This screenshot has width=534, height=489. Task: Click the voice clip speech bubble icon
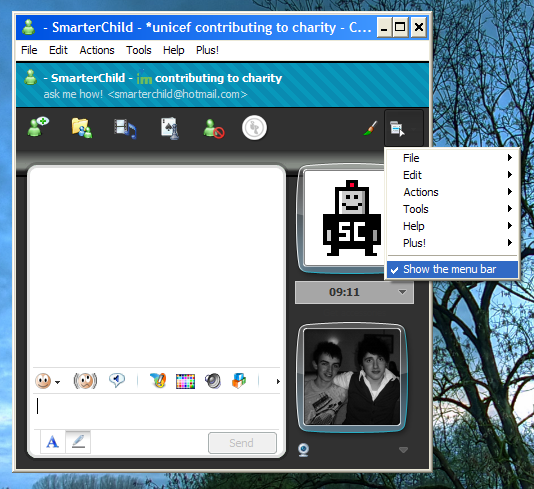click(117, 380)
